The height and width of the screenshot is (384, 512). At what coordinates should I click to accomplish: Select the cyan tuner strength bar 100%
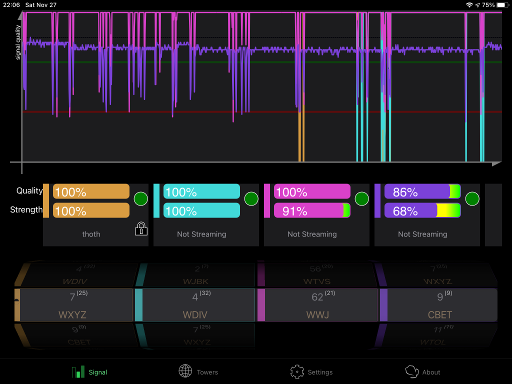pyautogui.click(x=202, y=211)
